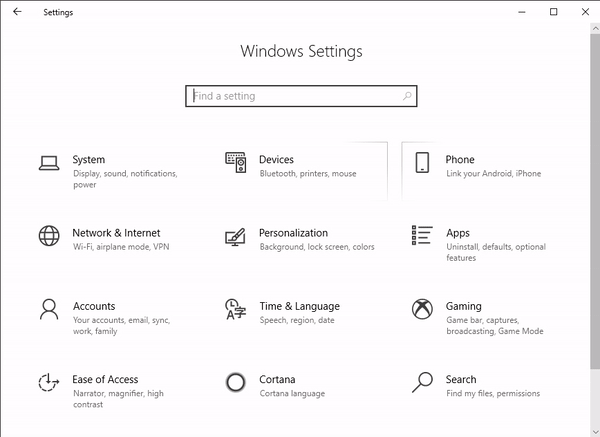Screen dimensions: 600x437
Task: Open the Gaming title link
Action: (463, 306)
